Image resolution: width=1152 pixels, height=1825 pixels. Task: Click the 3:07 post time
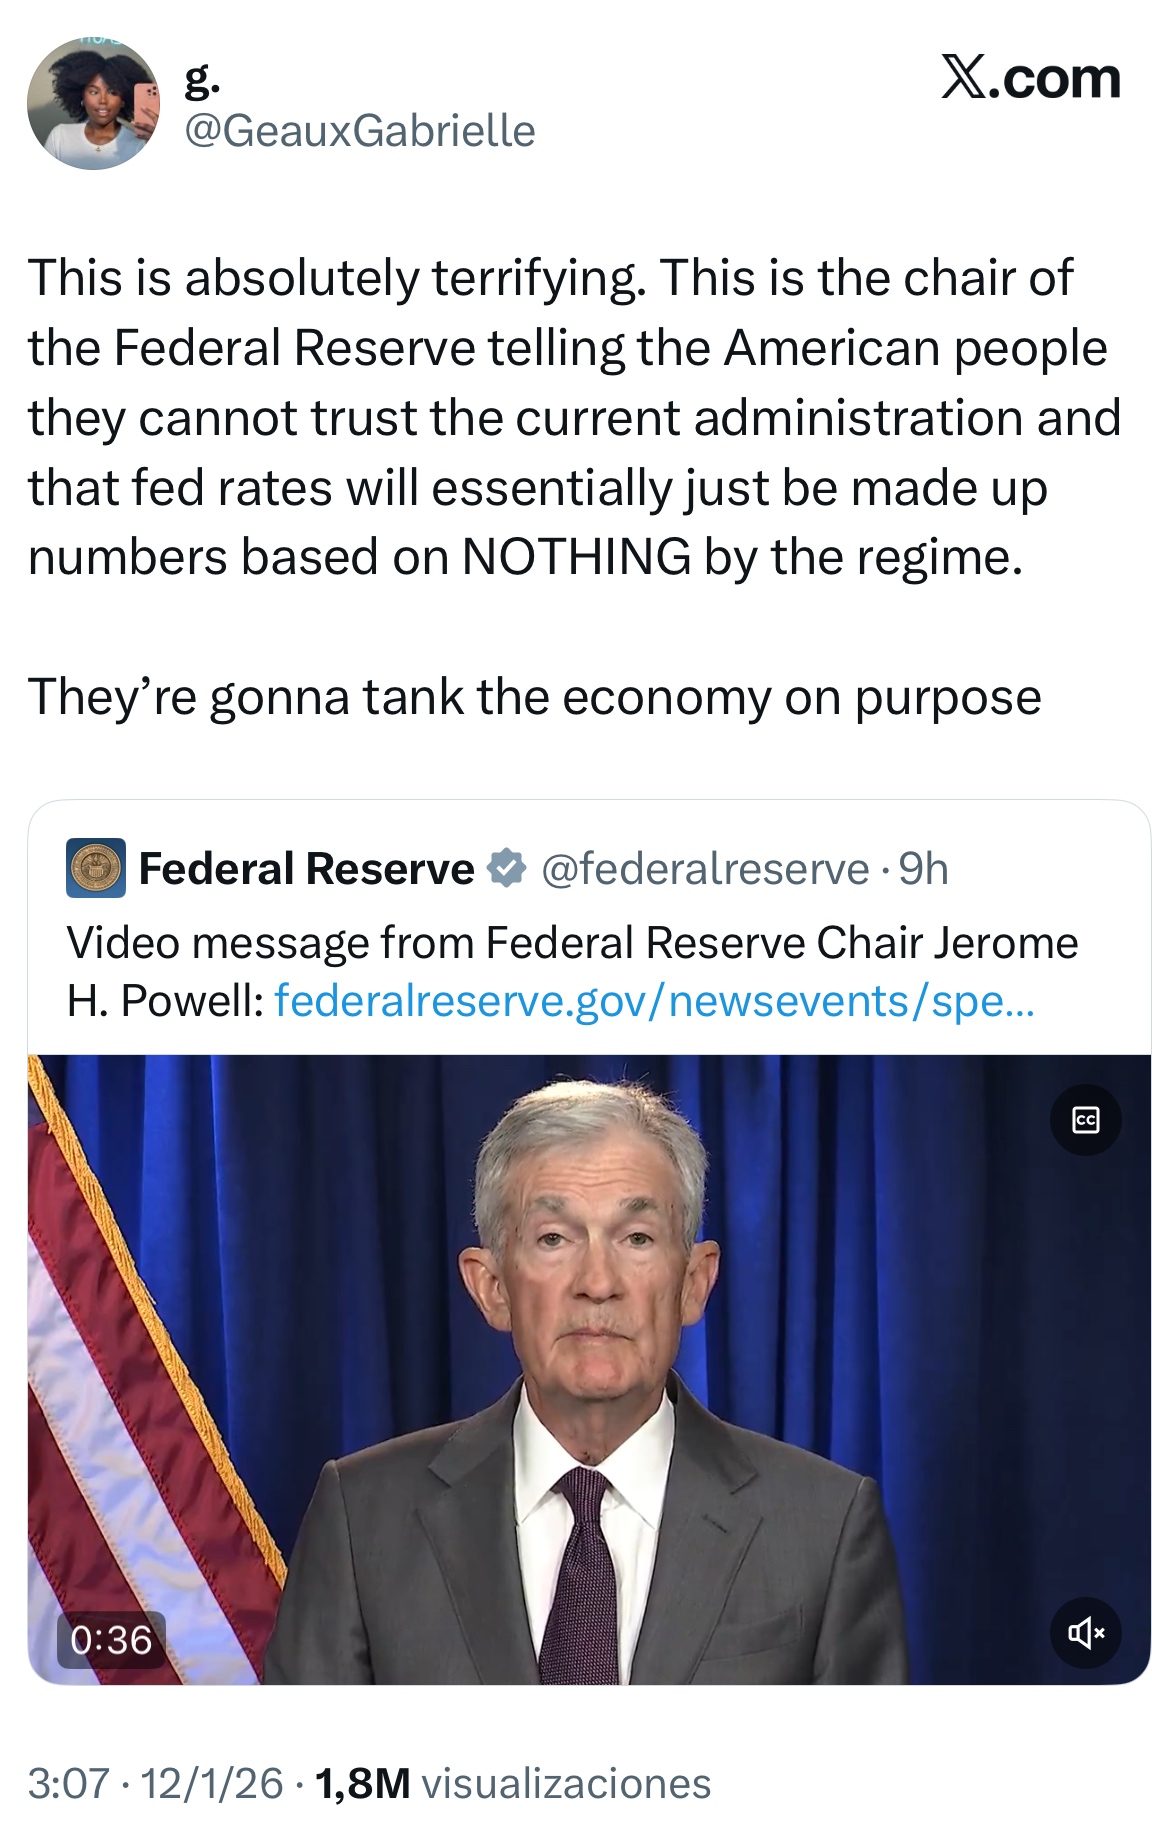pyautogui.click(x=68, y=1783)
